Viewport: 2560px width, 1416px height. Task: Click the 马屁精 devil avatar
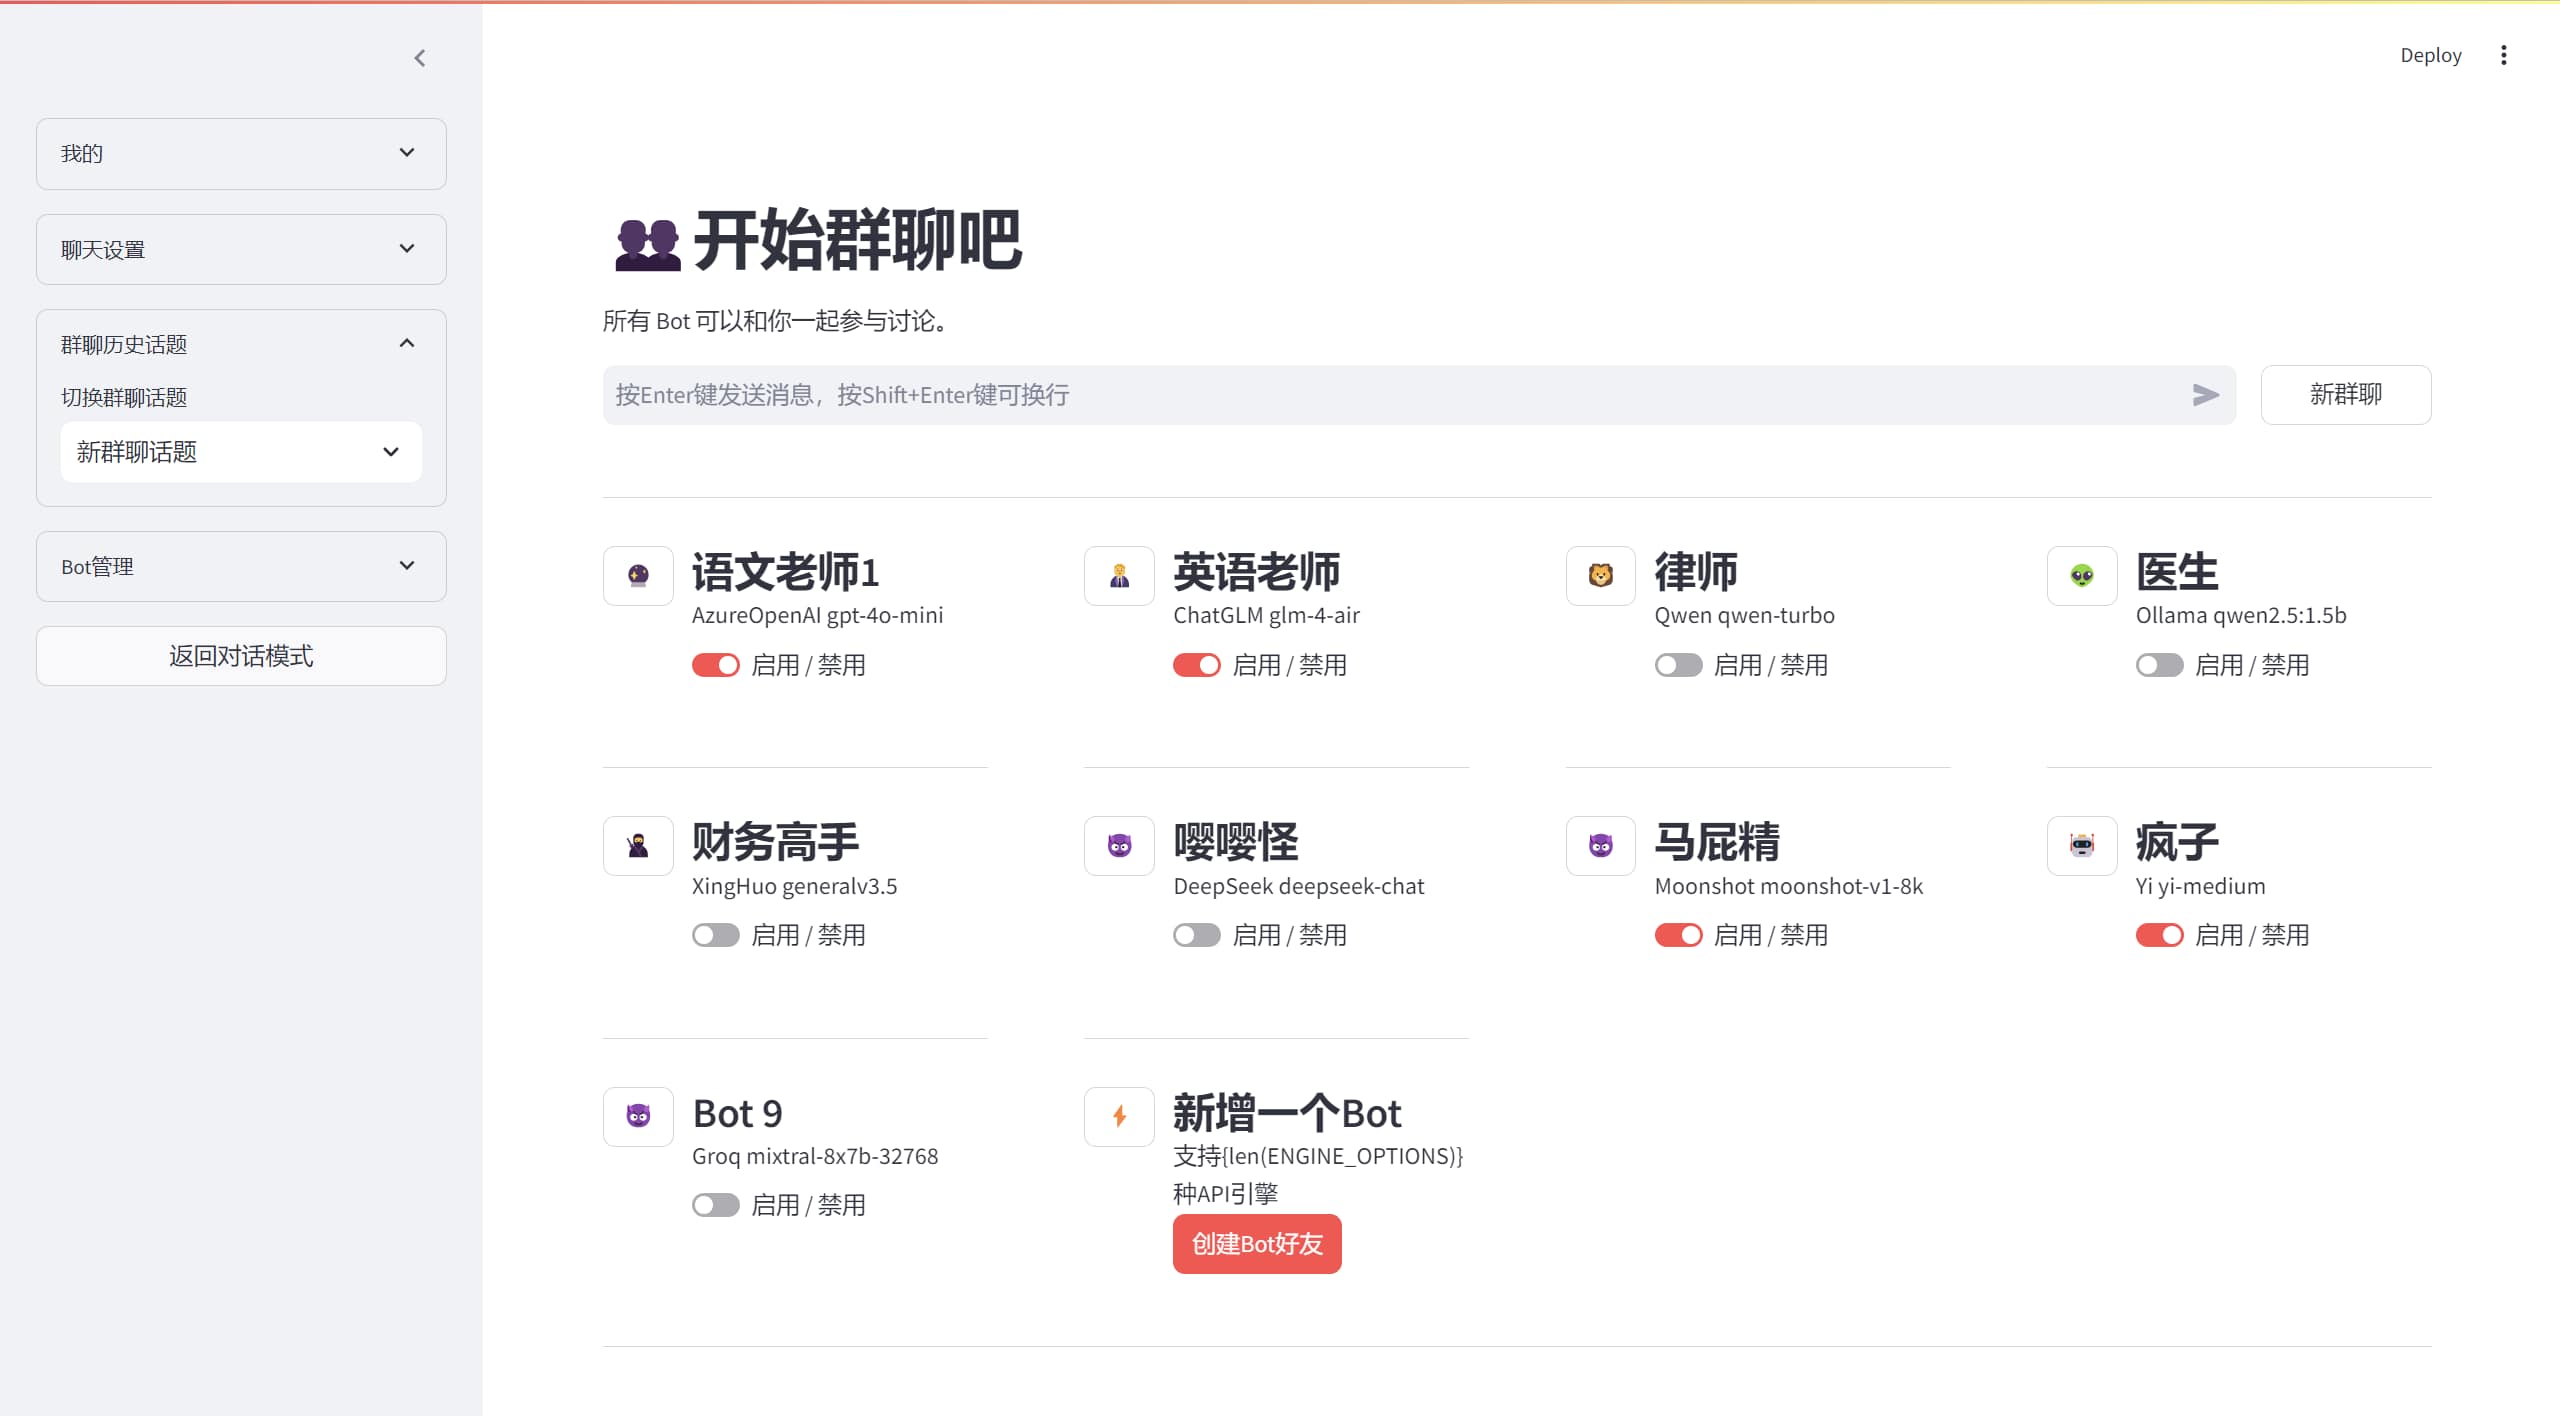click(1600, 846)
